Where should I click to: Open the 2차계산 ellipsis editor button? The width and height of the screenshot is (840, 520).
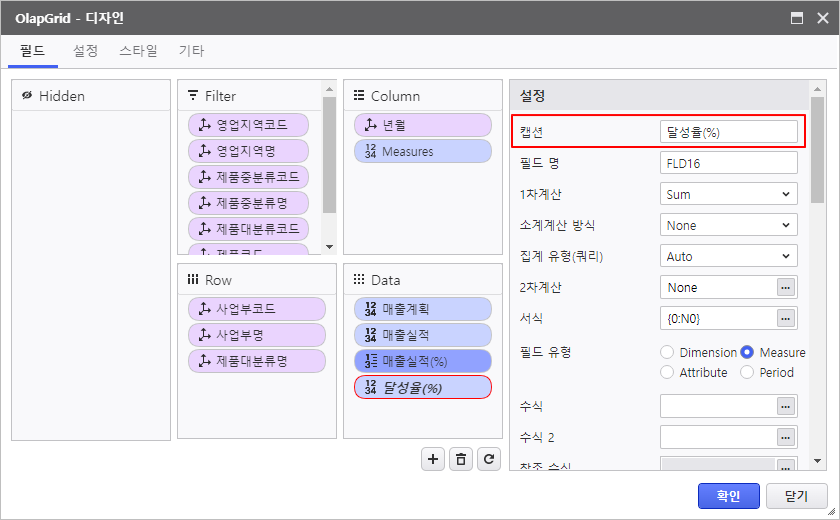pyautogui.click(x=786, y=288)
